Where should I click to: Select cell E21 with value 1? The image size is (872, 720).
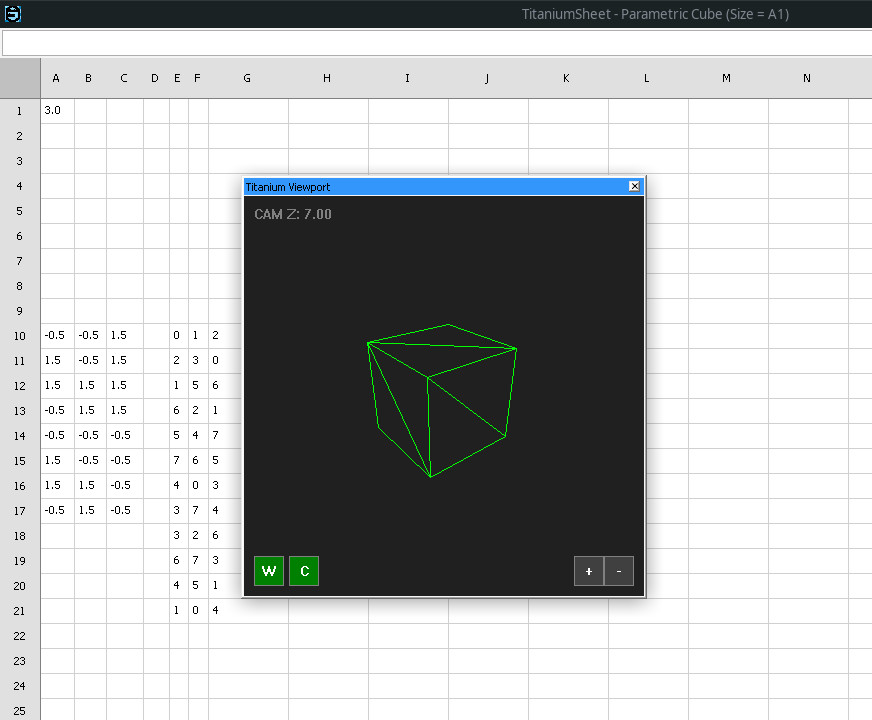(179, 610)
